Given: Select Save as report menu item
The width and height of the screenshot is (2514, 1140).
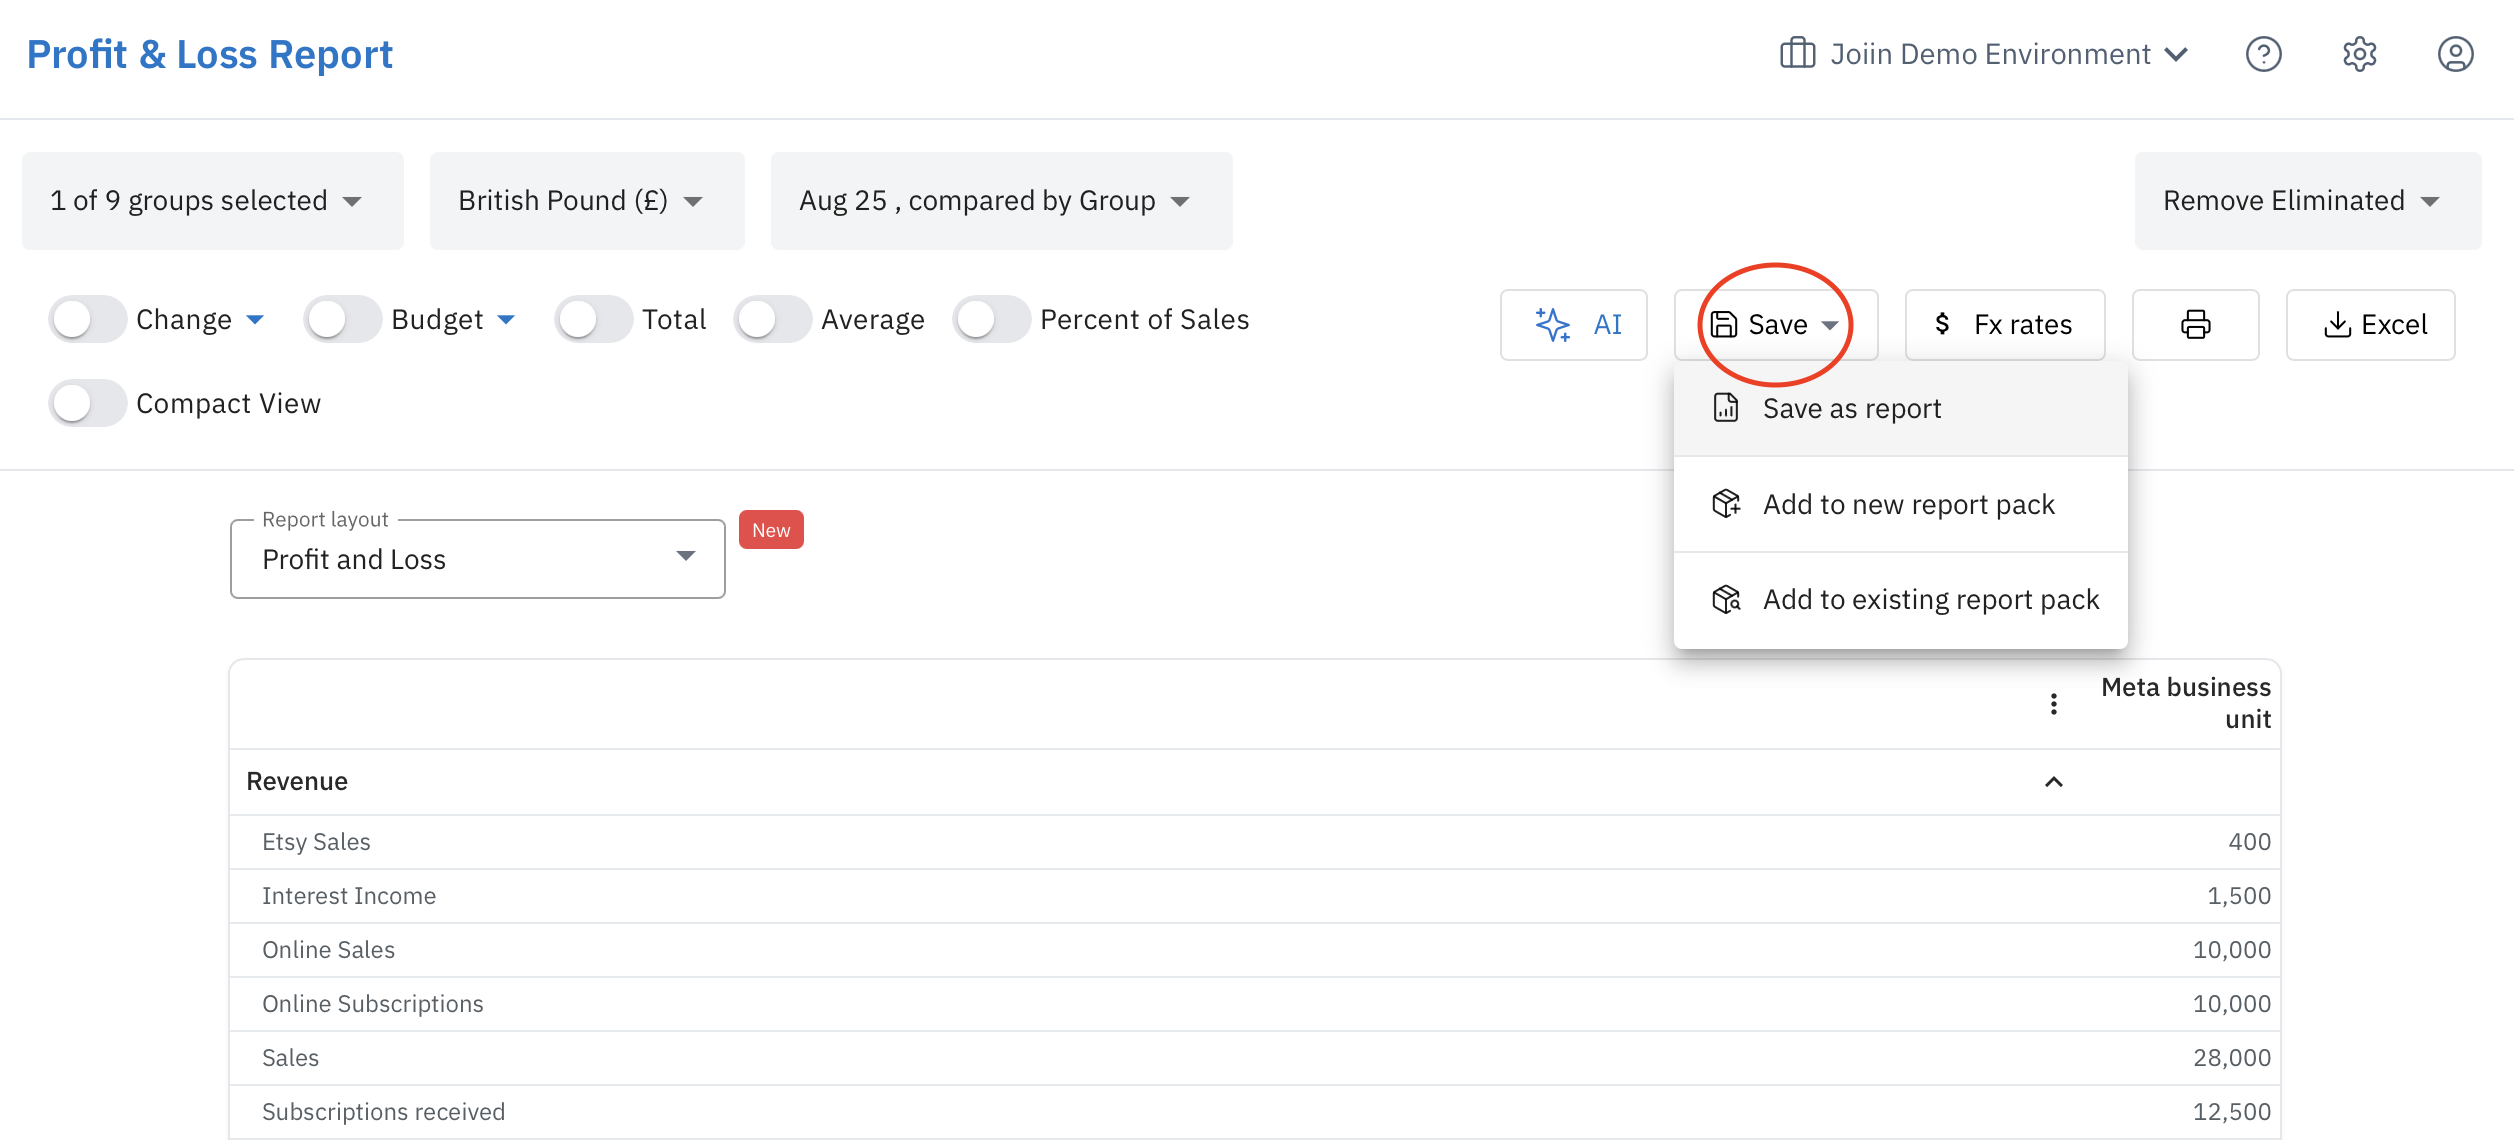Looking at the screenshot, I should (x=1851, y=409).
